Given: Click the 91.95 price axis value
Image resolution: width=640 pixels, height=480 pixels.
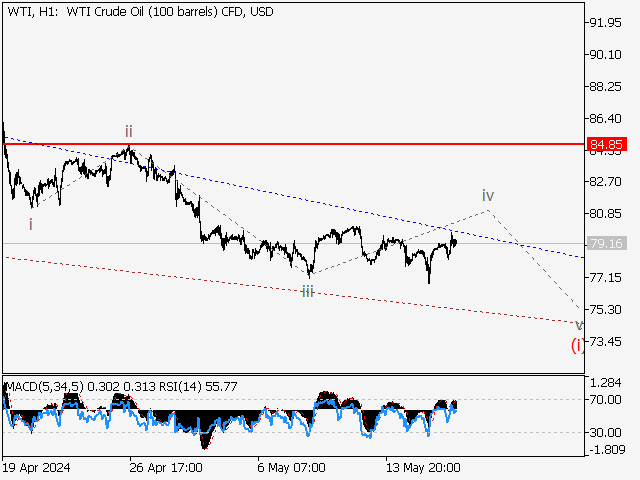Looking at the screenshot, I should point(606,23).
